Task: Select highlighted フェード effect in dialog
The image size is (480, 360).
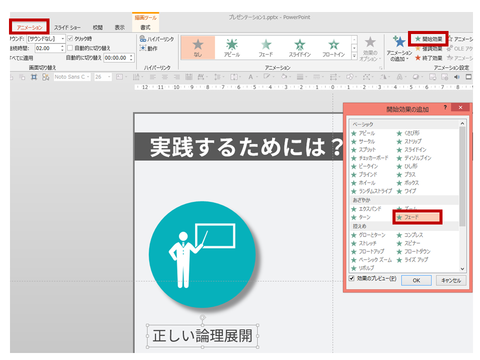Action: click(x=417, y=217)
